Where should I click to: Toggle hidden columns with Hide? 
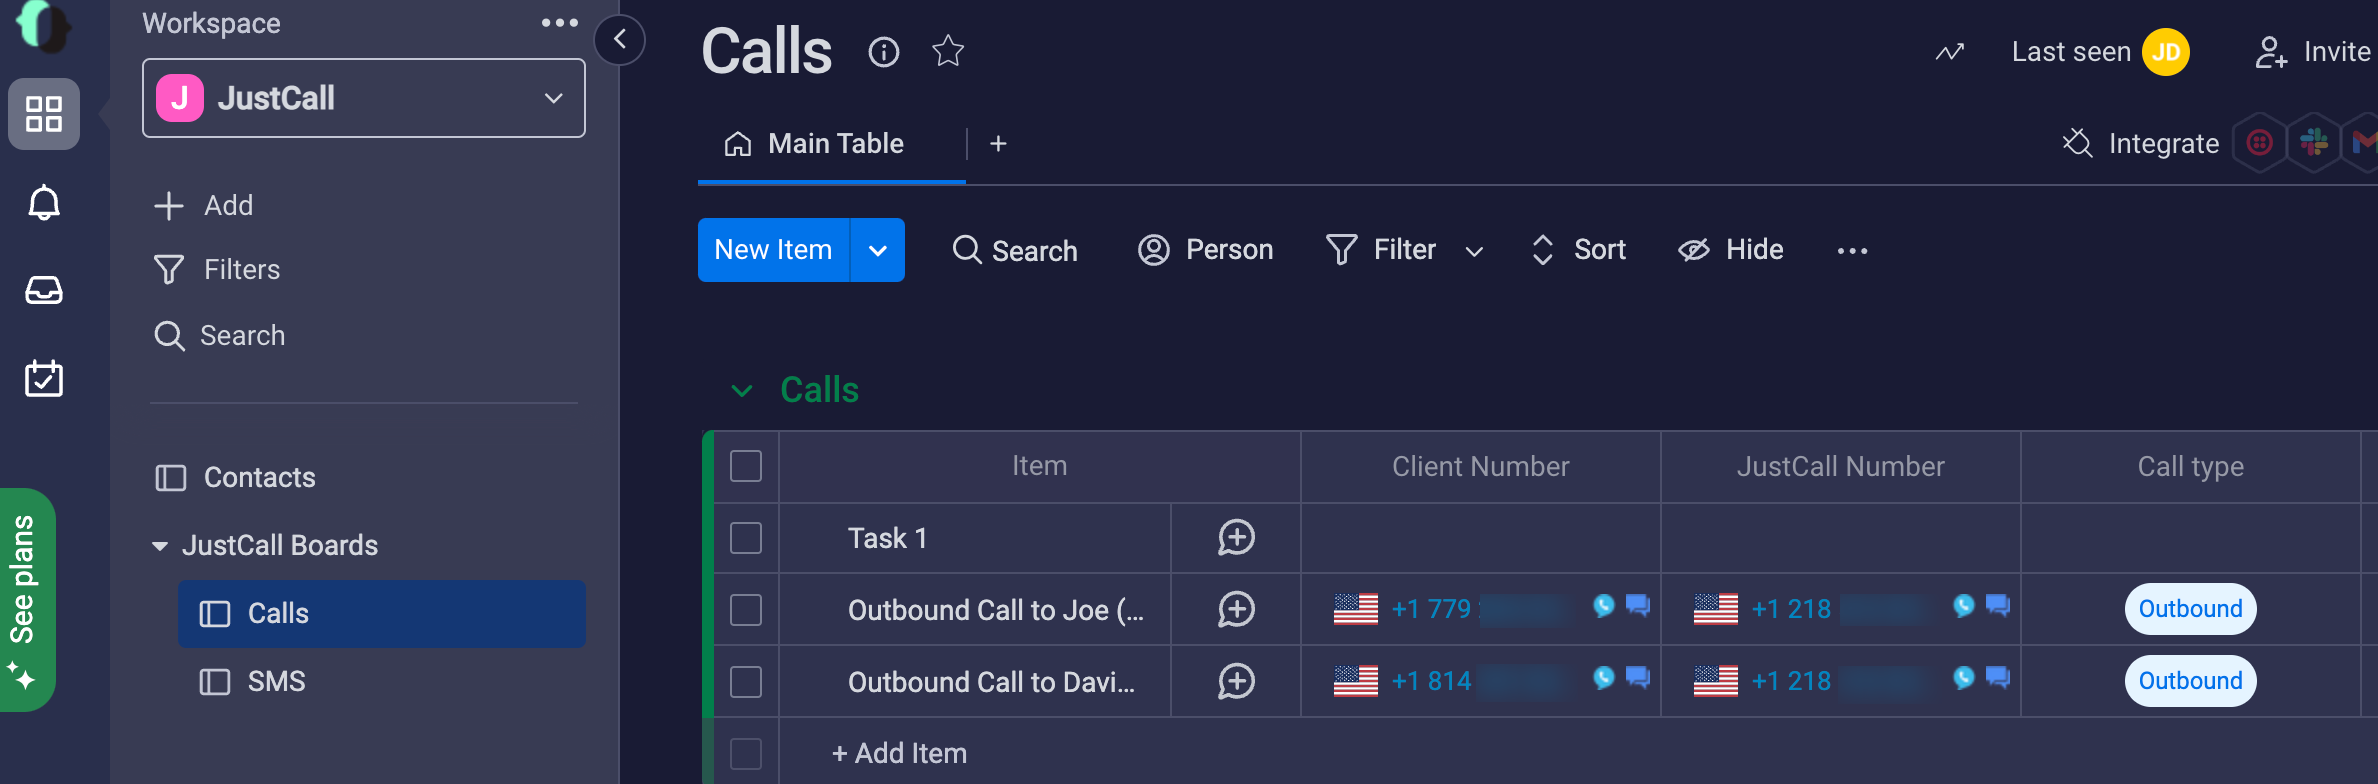click(x=1731, y=250)
